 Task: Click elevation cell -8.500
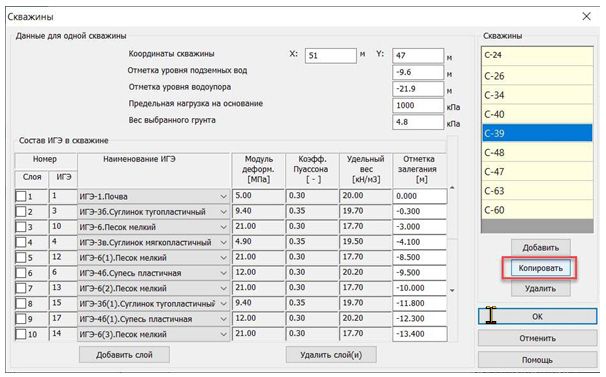pos(420,258)
